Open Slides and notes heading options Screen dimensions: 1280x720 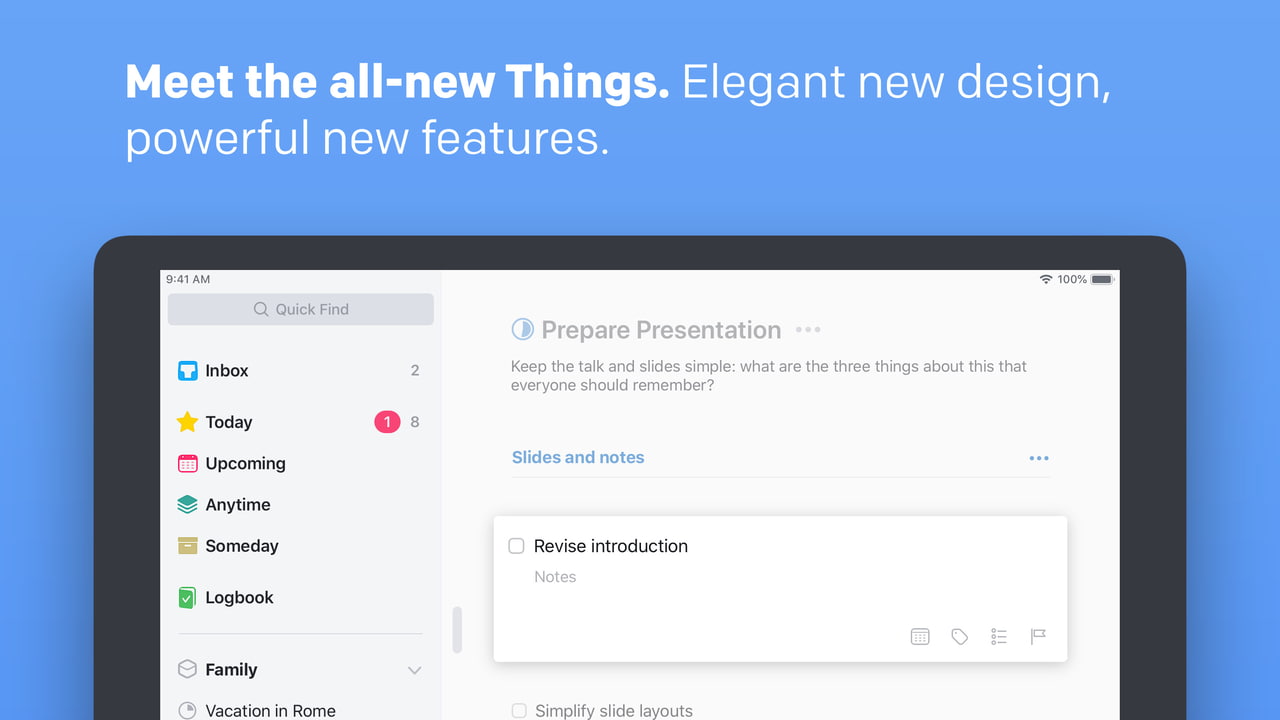(x=1039, y=458)
